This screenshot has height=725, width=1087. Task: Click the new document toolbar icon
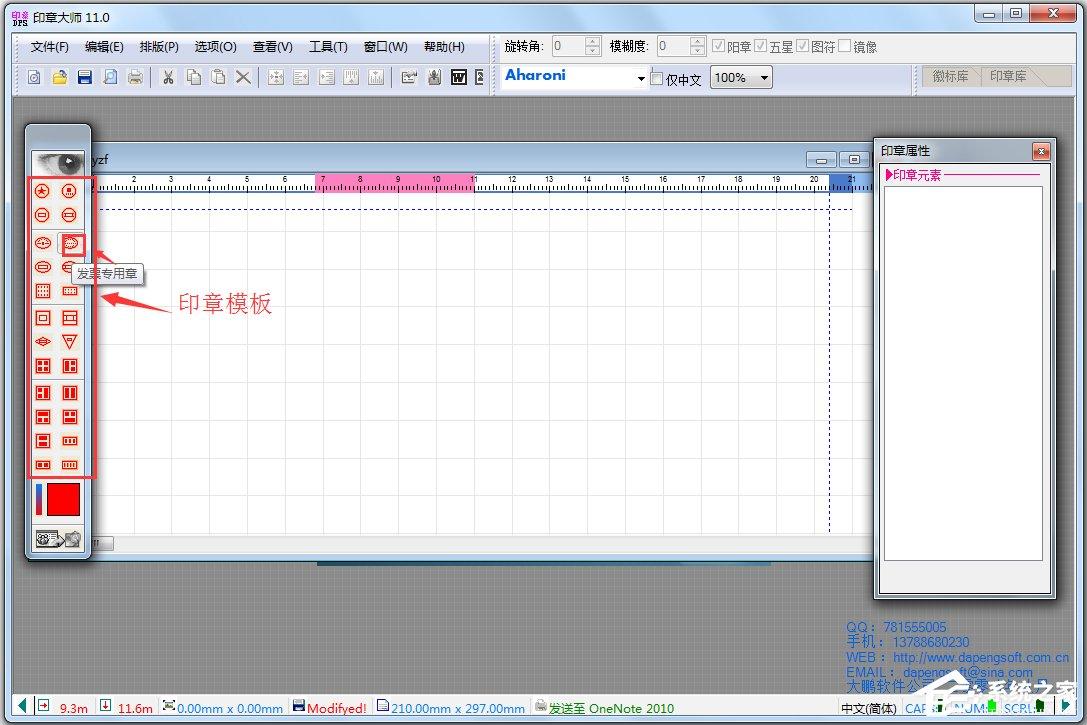point(34,77)
